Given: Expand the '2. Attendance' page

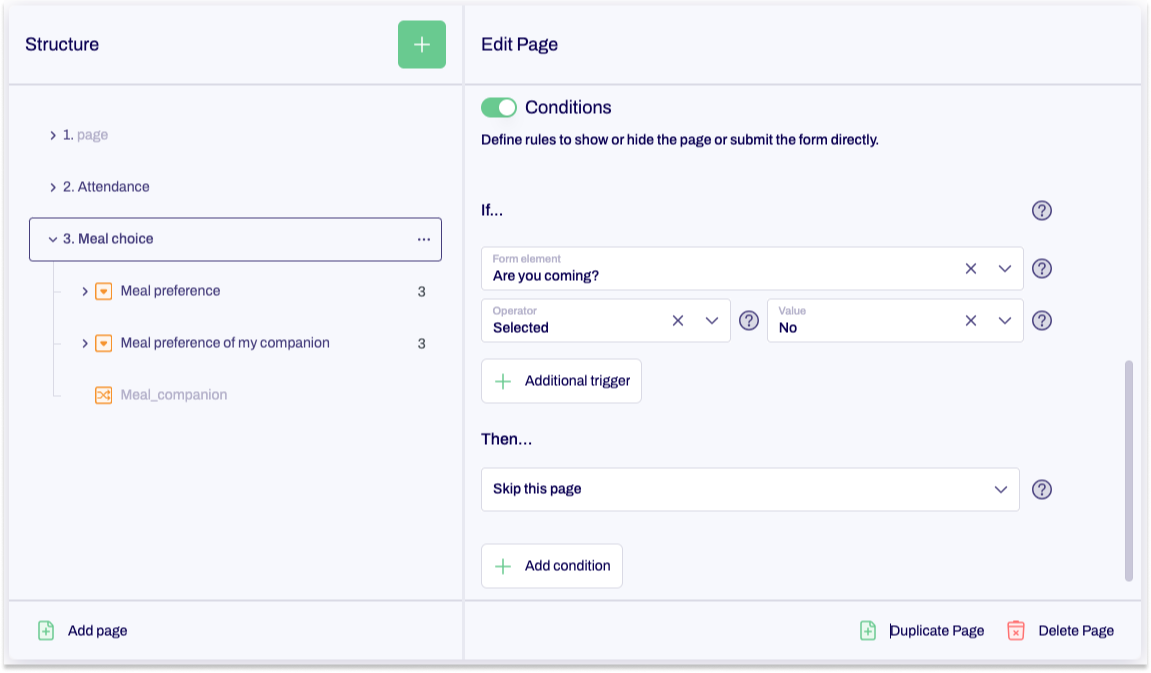Looking at the screenshot, I should point(54,186).
